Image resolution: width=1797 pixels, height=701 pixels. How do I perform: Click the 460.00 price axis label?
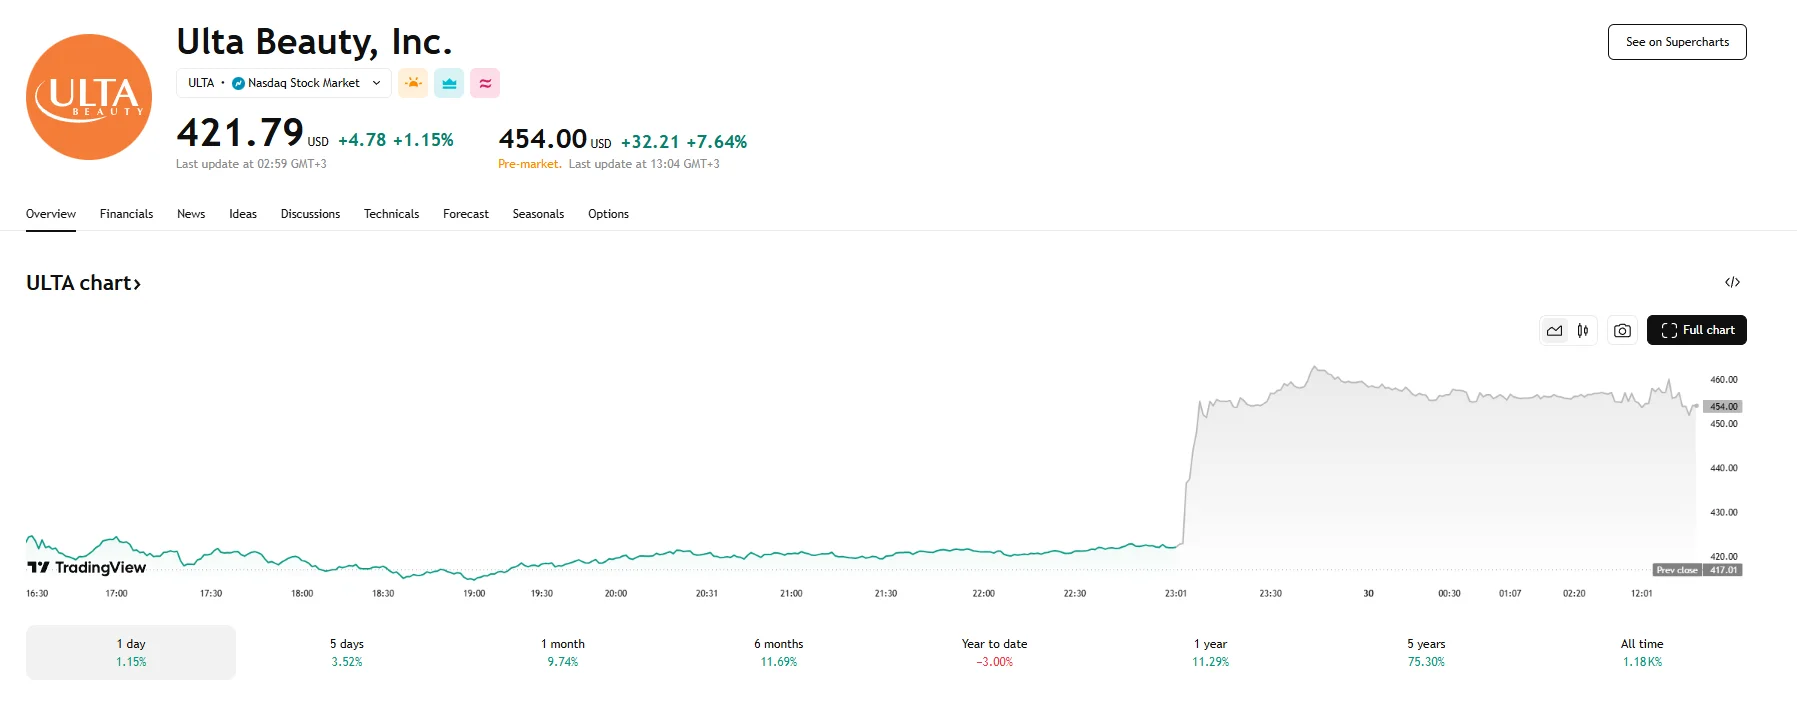[x=1724, y=380]
